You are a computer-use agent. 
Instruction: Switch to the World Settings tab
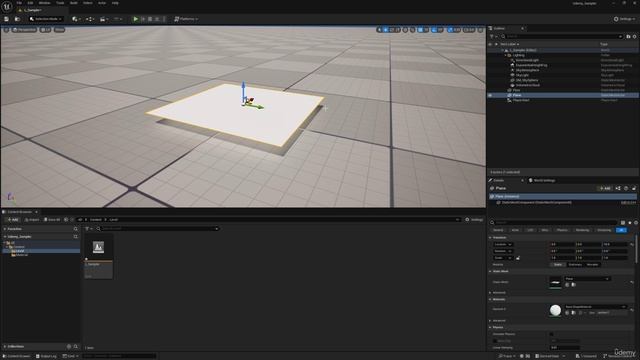point(542,180)
